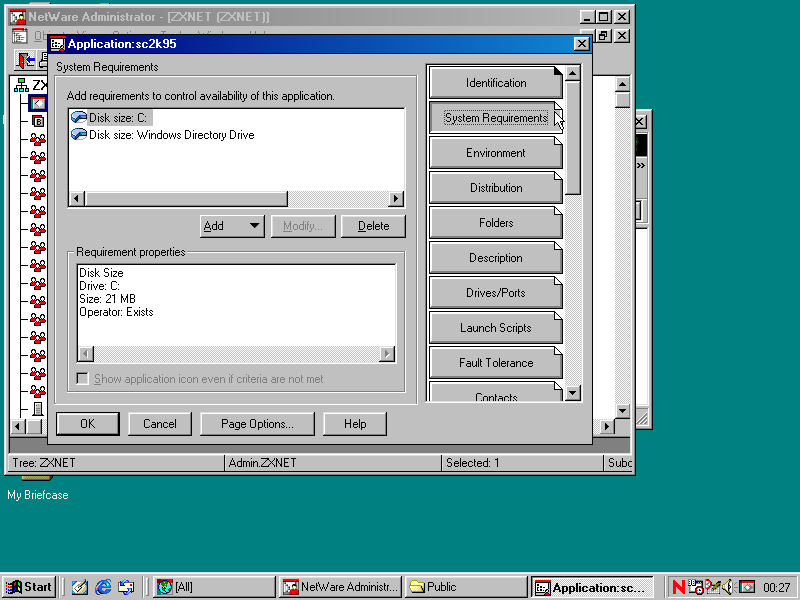This screenshot has height=600, width=800.
Task: Click the My Briefcase desktop label
Action: pyautogui.click(x=38, y=495)
